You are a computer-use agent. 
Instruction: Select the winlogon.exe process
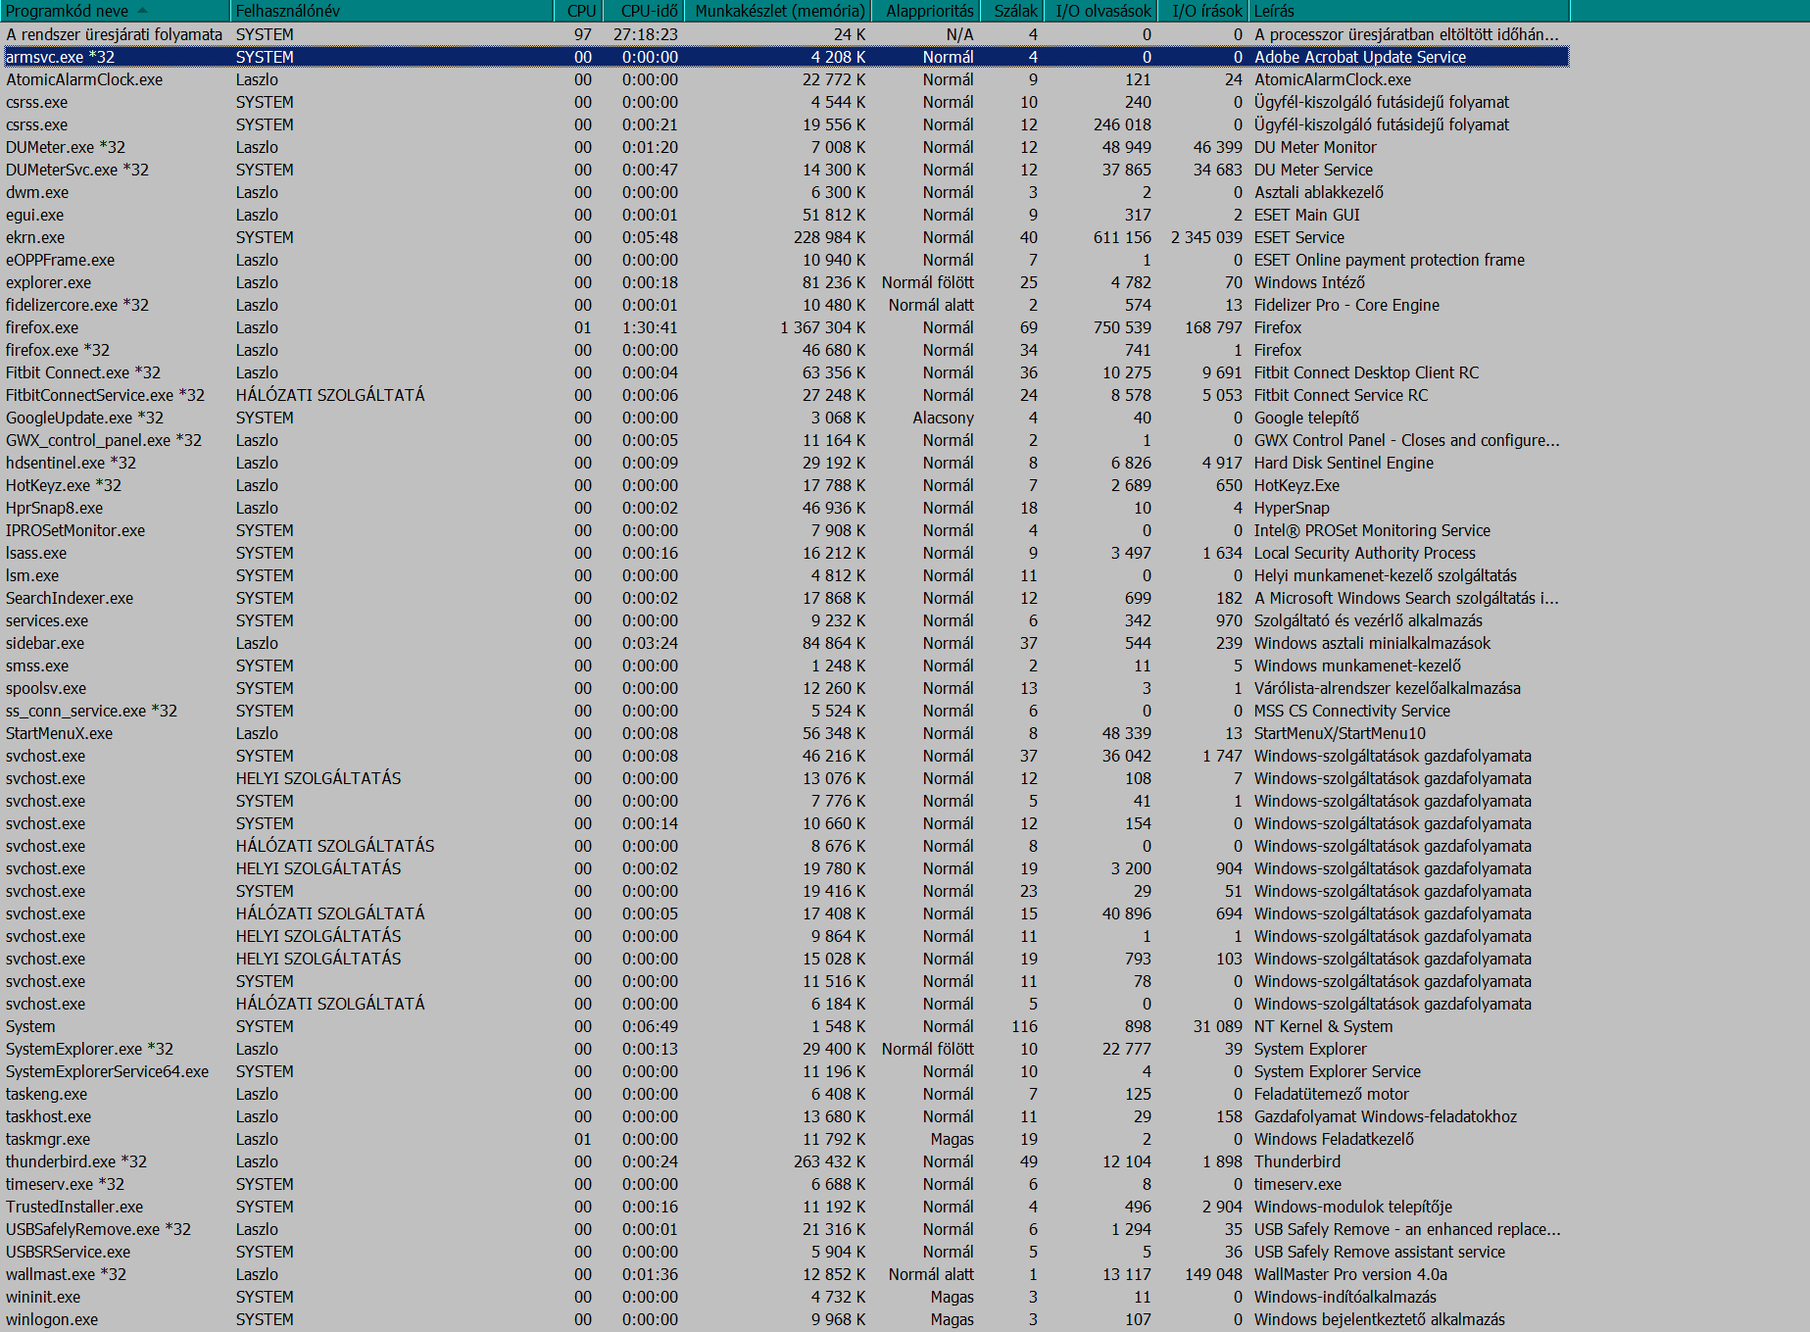(785, 1320)
